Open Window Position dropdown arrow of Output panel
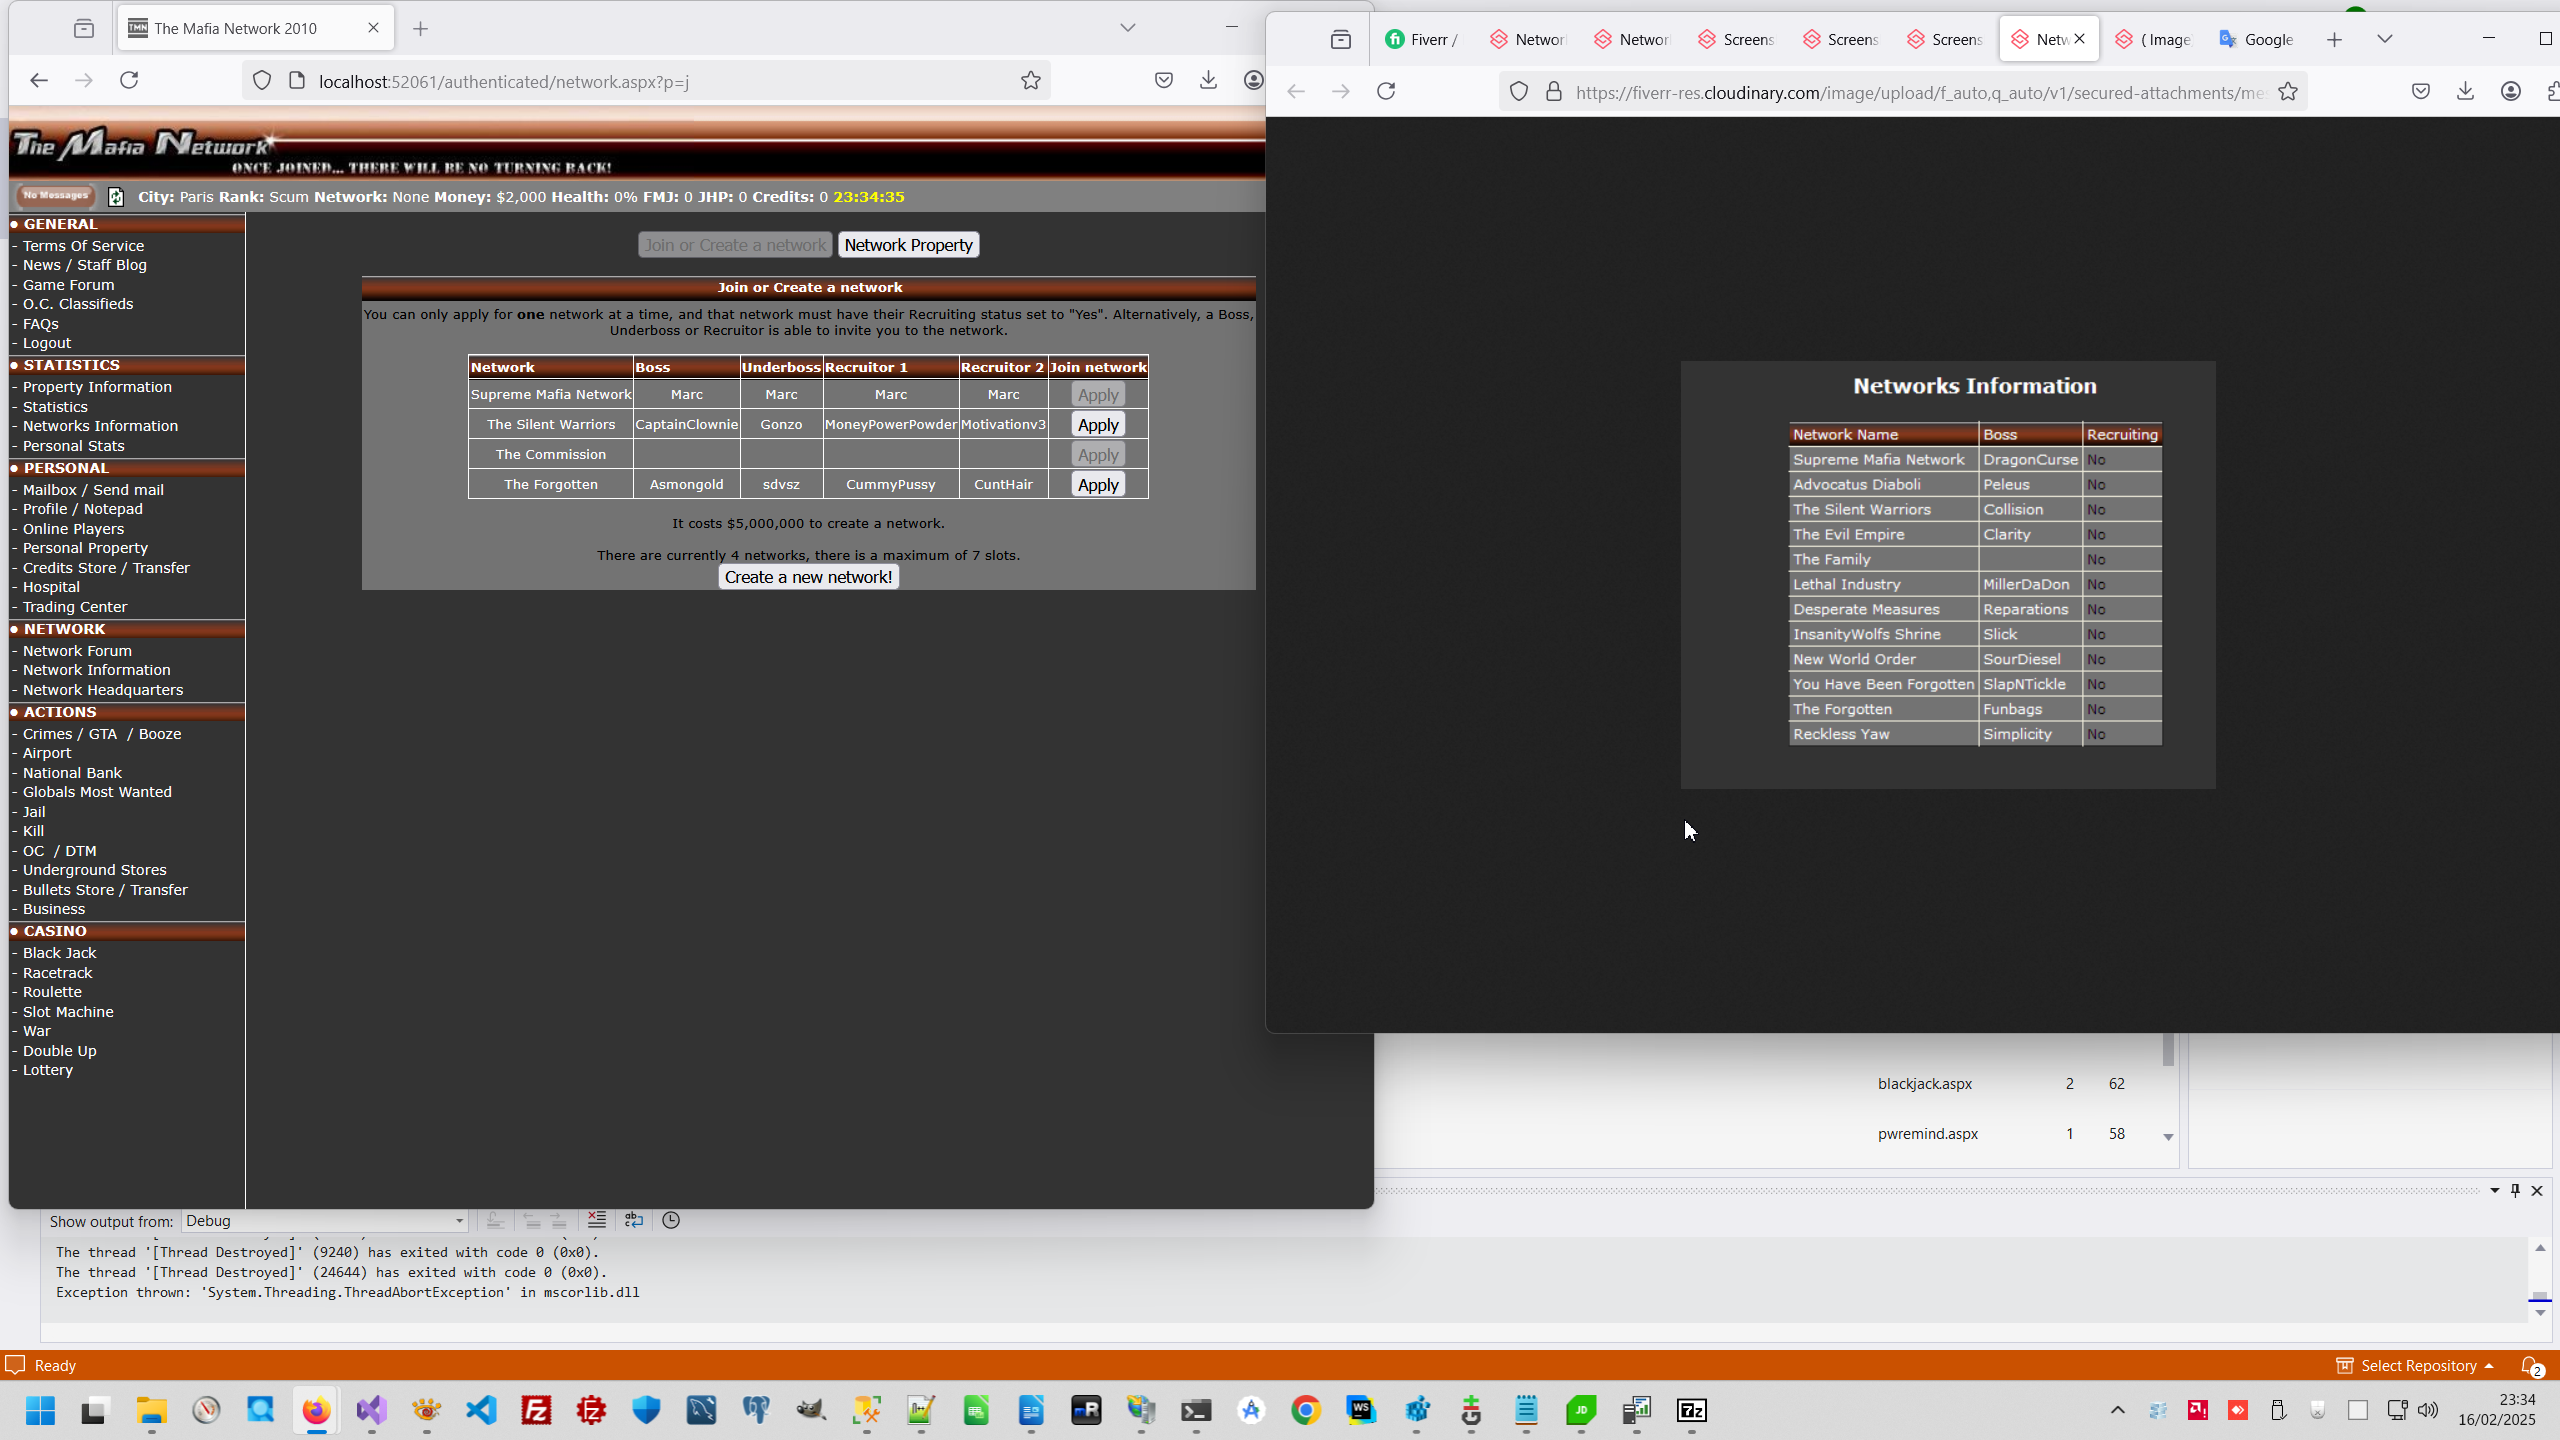This screenshot has height=1440, width=2560. pos(2494,1190)
